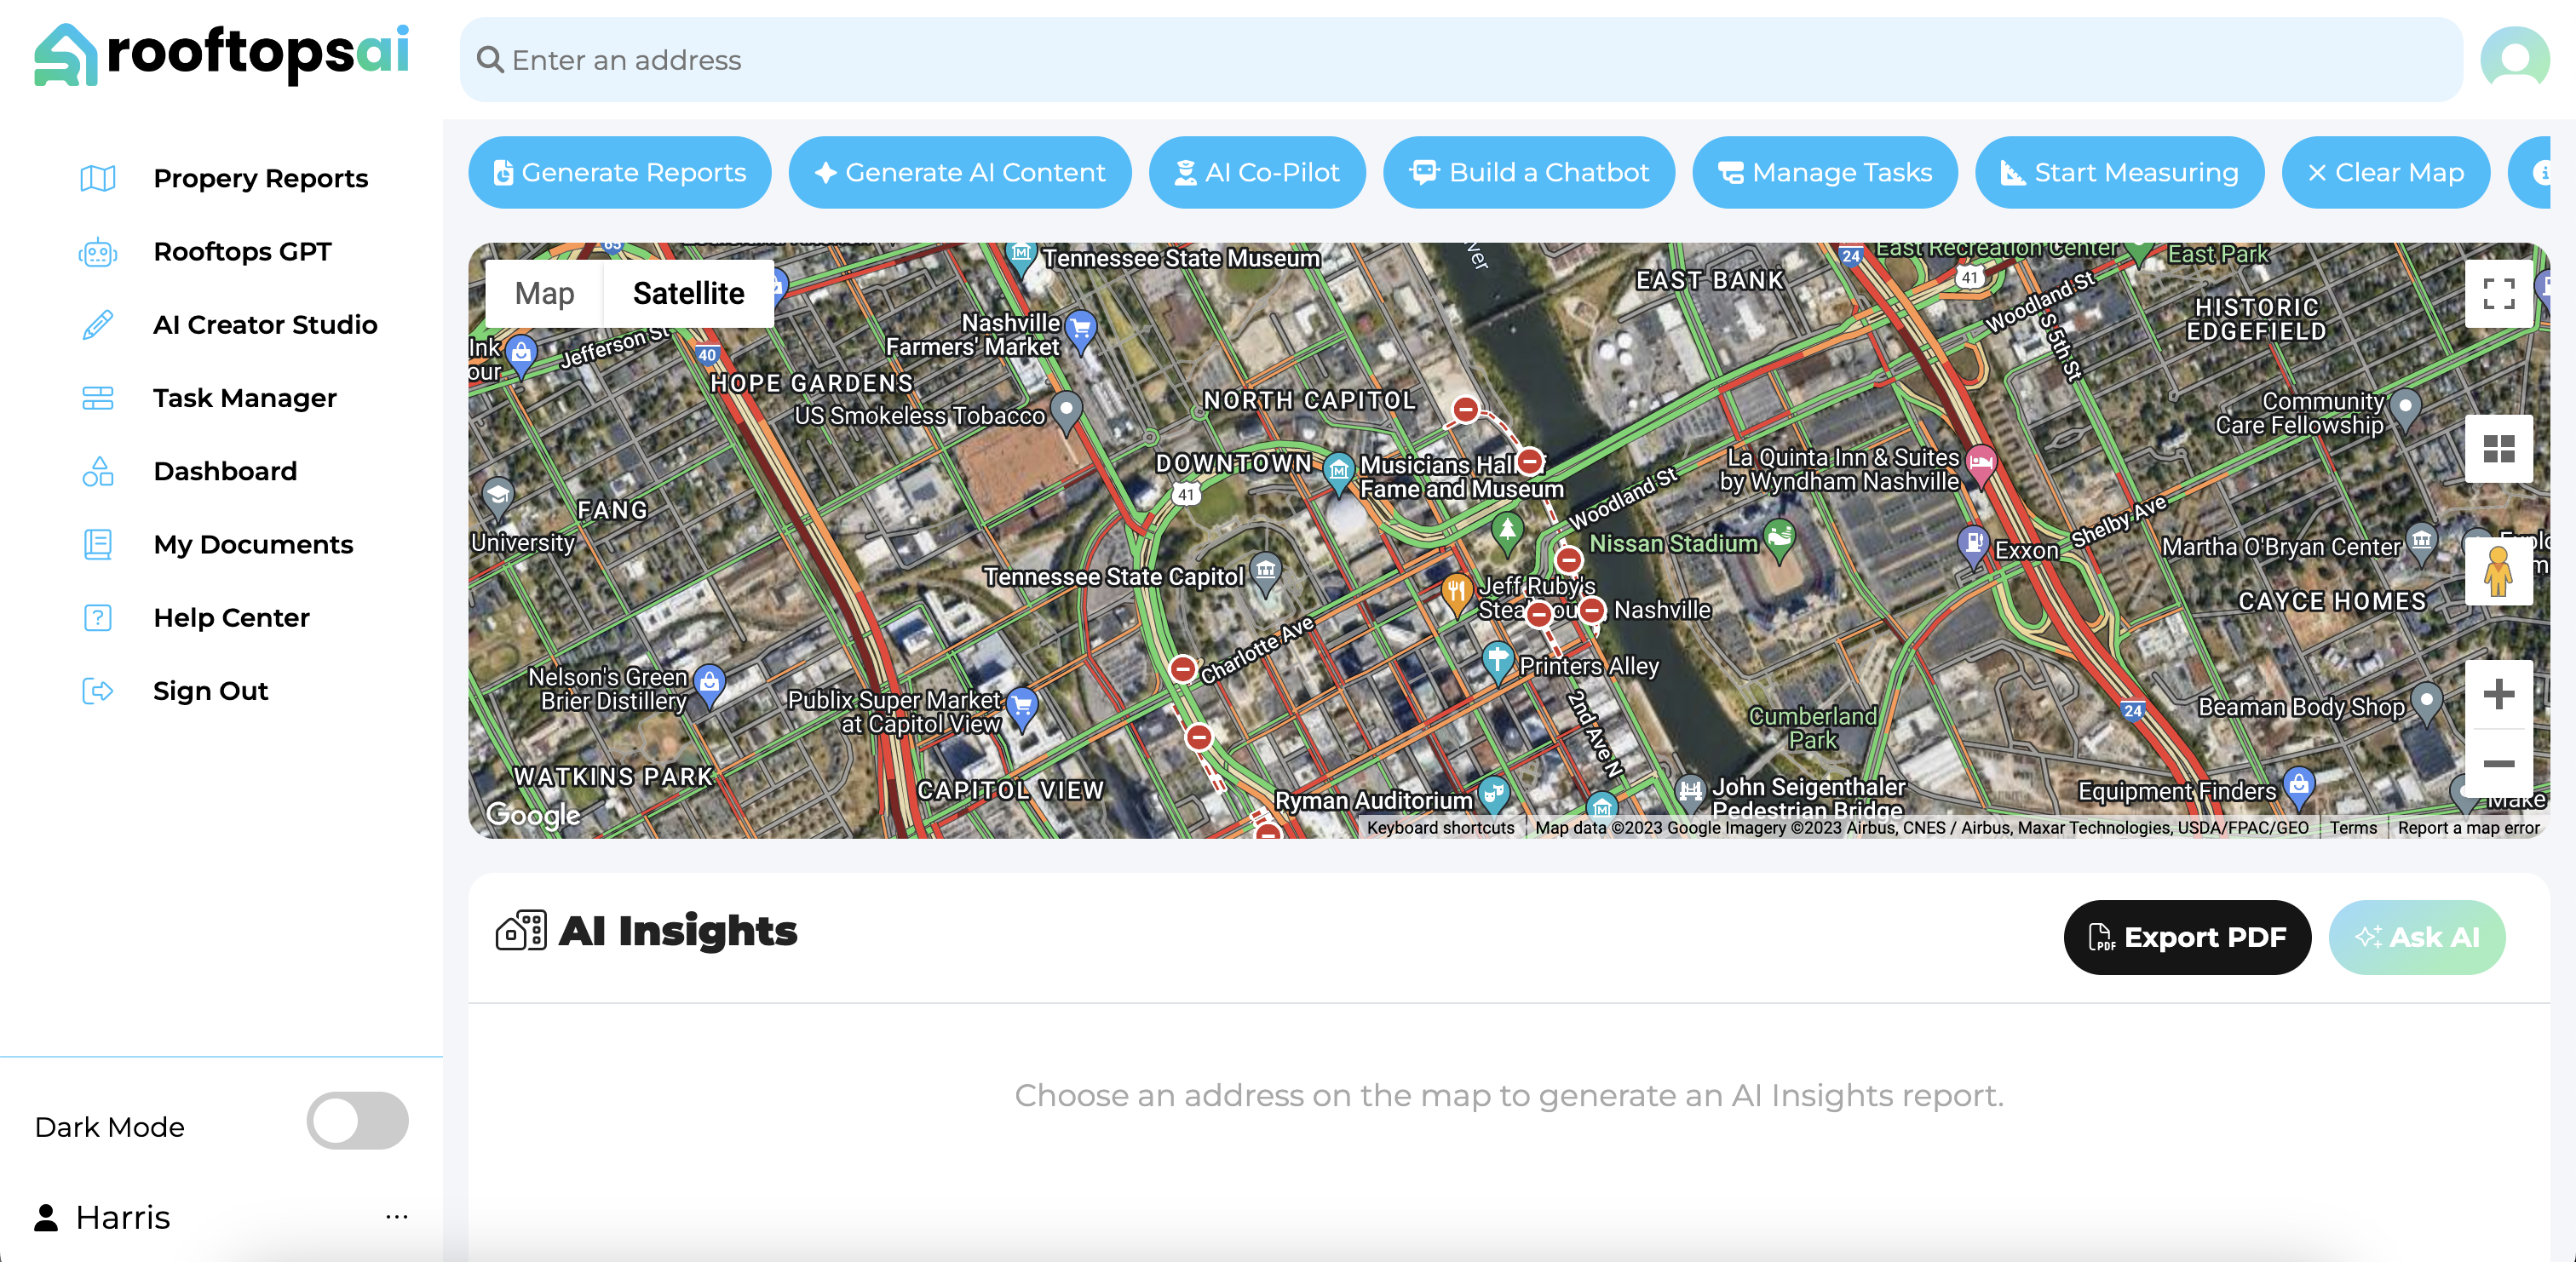Image resolution: width=2576 pixels, height=1262 pixels.
Task: Click Manage Tasks button
Action: click(x=1825, y=173)
